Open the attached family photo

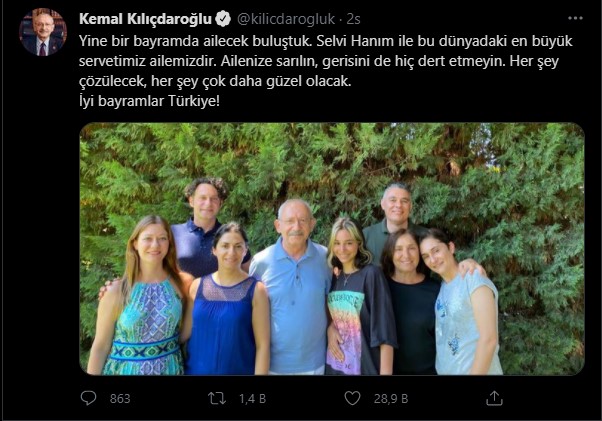[x=332, y=249]
